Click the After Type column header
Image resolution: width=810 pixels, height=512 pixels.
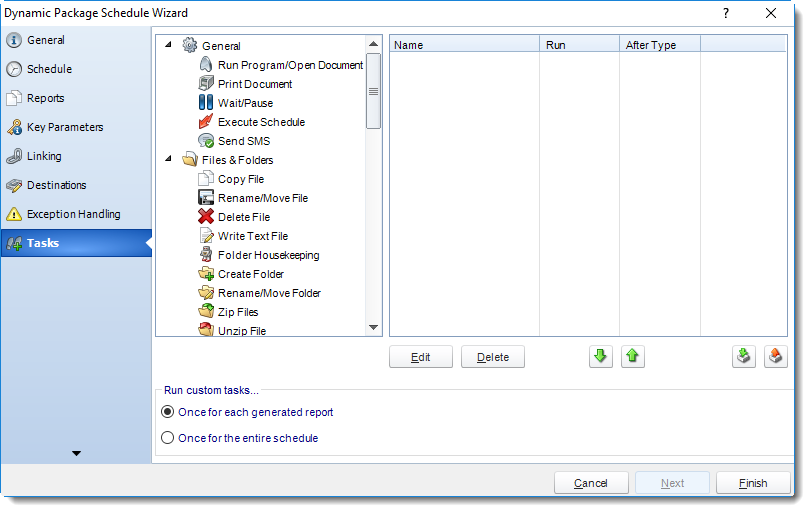click(660, 44)
